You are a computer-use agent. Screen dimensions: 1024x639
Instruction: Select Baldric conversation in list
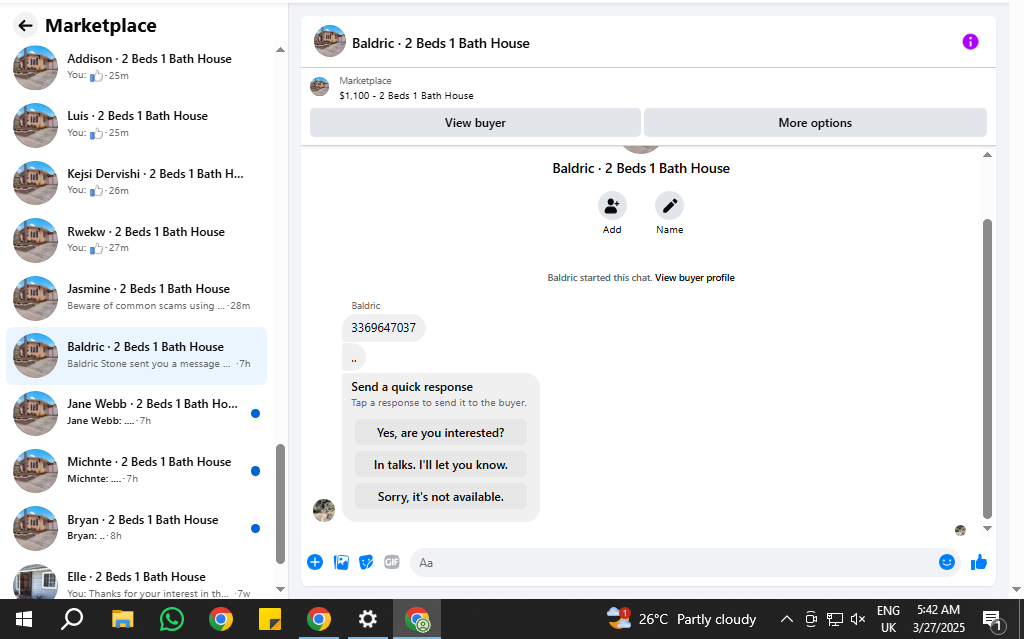click(136, 355)
